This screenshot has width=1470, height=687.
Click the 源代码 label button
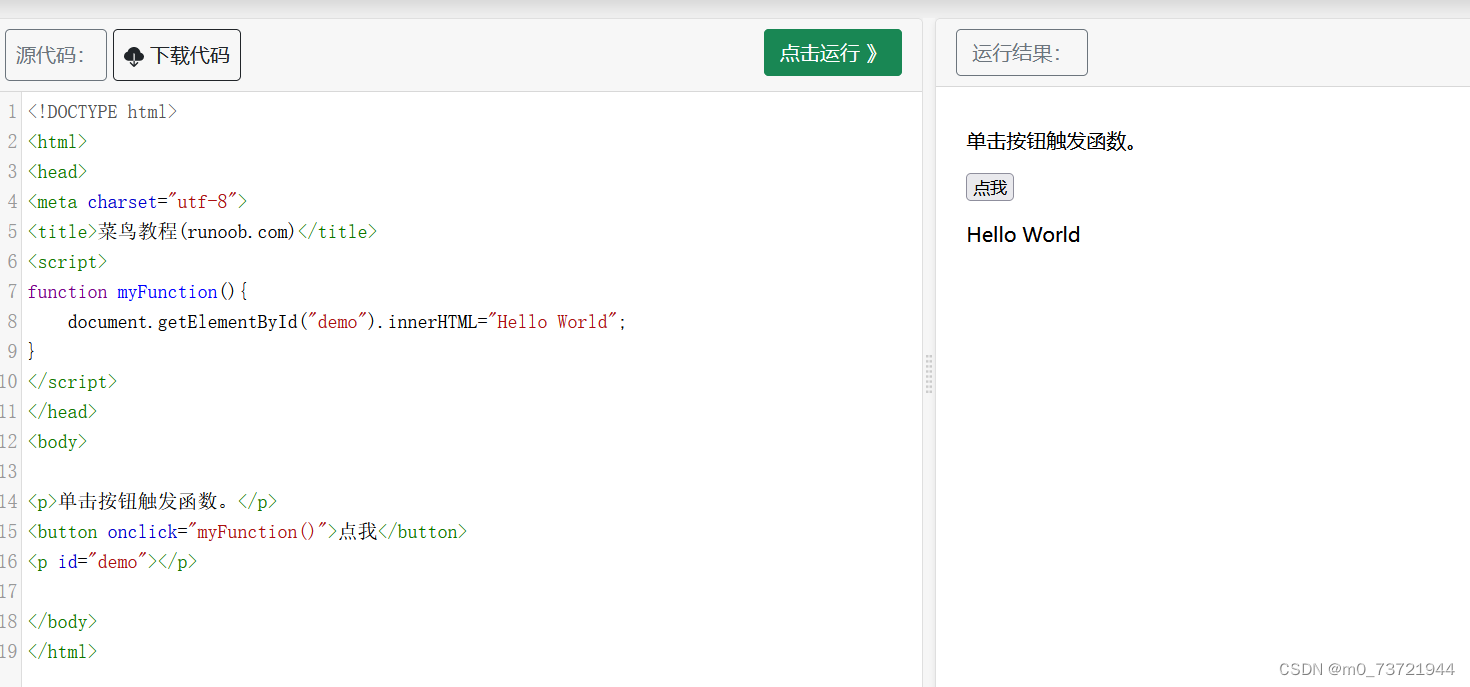[56, 55]
